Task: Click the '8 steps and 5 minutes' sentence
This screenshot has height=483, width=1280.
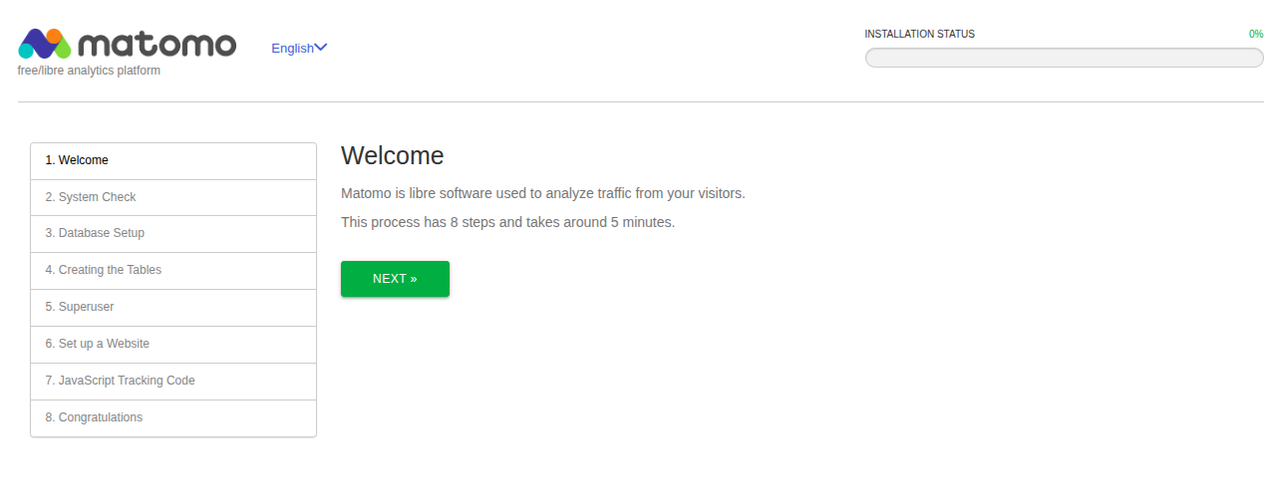Action: [508, 222]
